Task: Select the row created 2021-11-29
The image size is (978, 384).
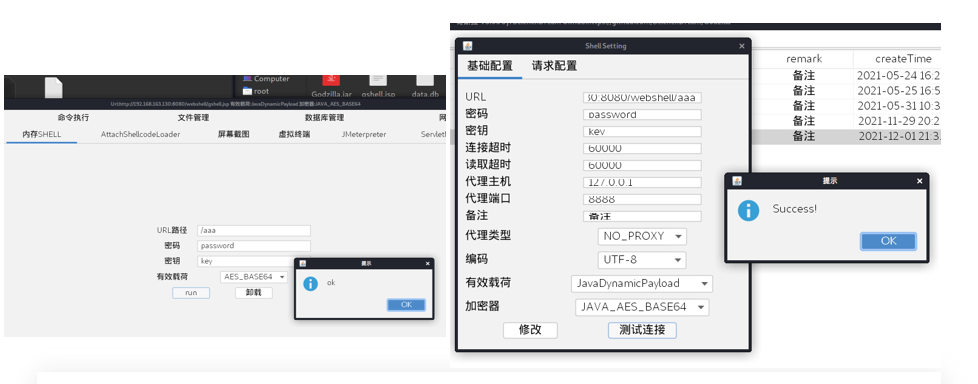Action: tap(846, 121)
